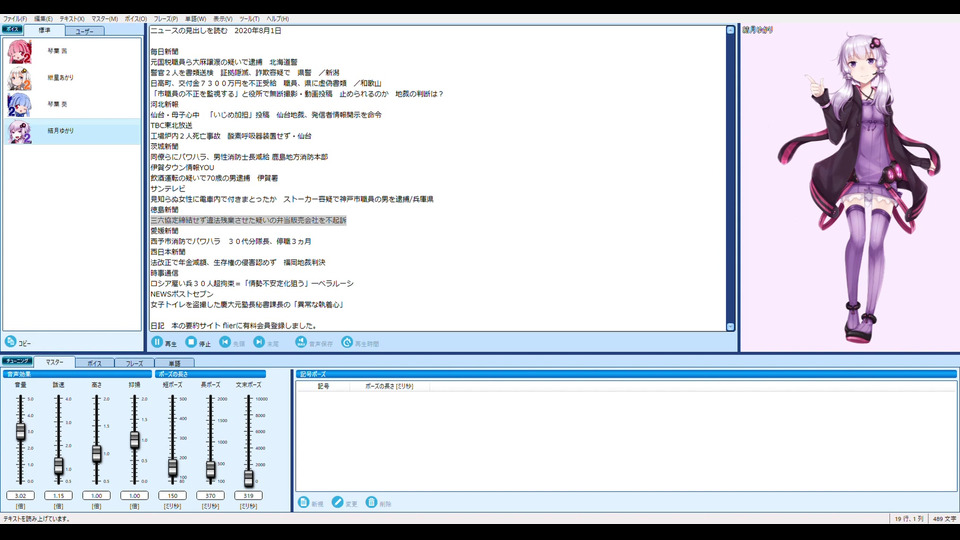Click the 記号 column header
This screenshot has height=540, width=960.
coord(323,386)
